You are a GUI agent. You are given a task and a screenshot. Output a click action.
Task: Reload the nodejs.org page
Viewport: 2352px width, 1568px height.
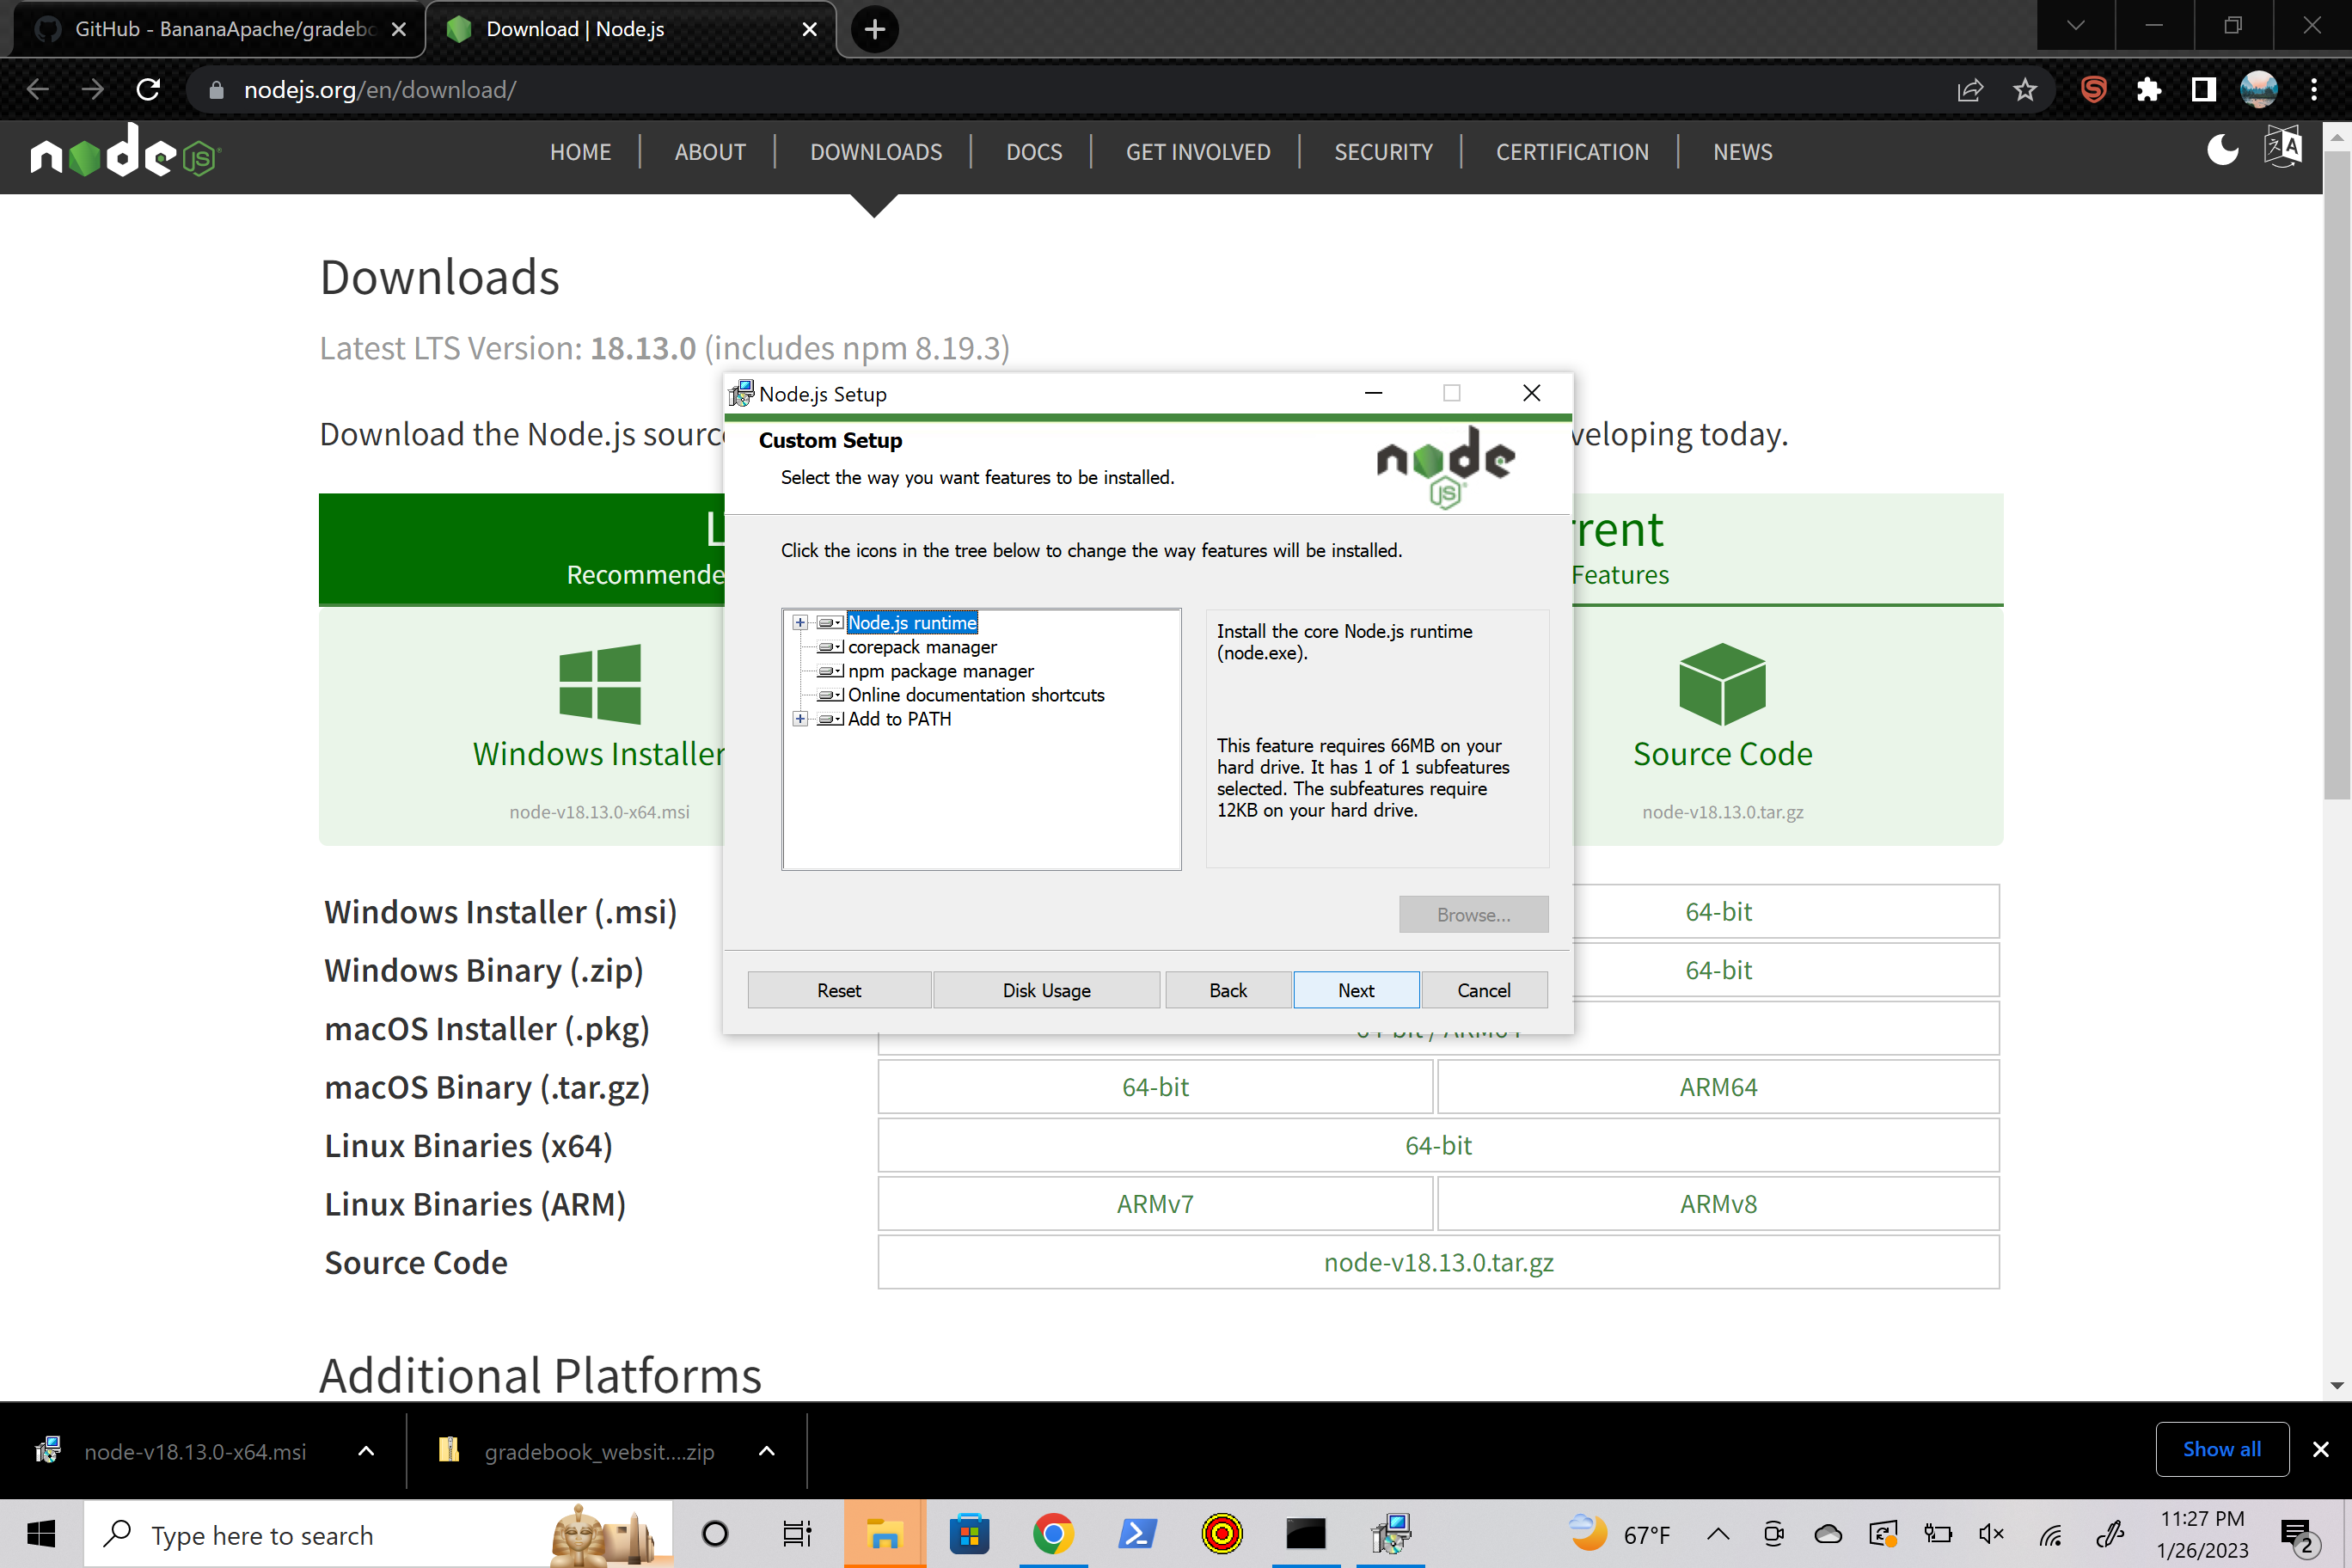tap(149, 90)
